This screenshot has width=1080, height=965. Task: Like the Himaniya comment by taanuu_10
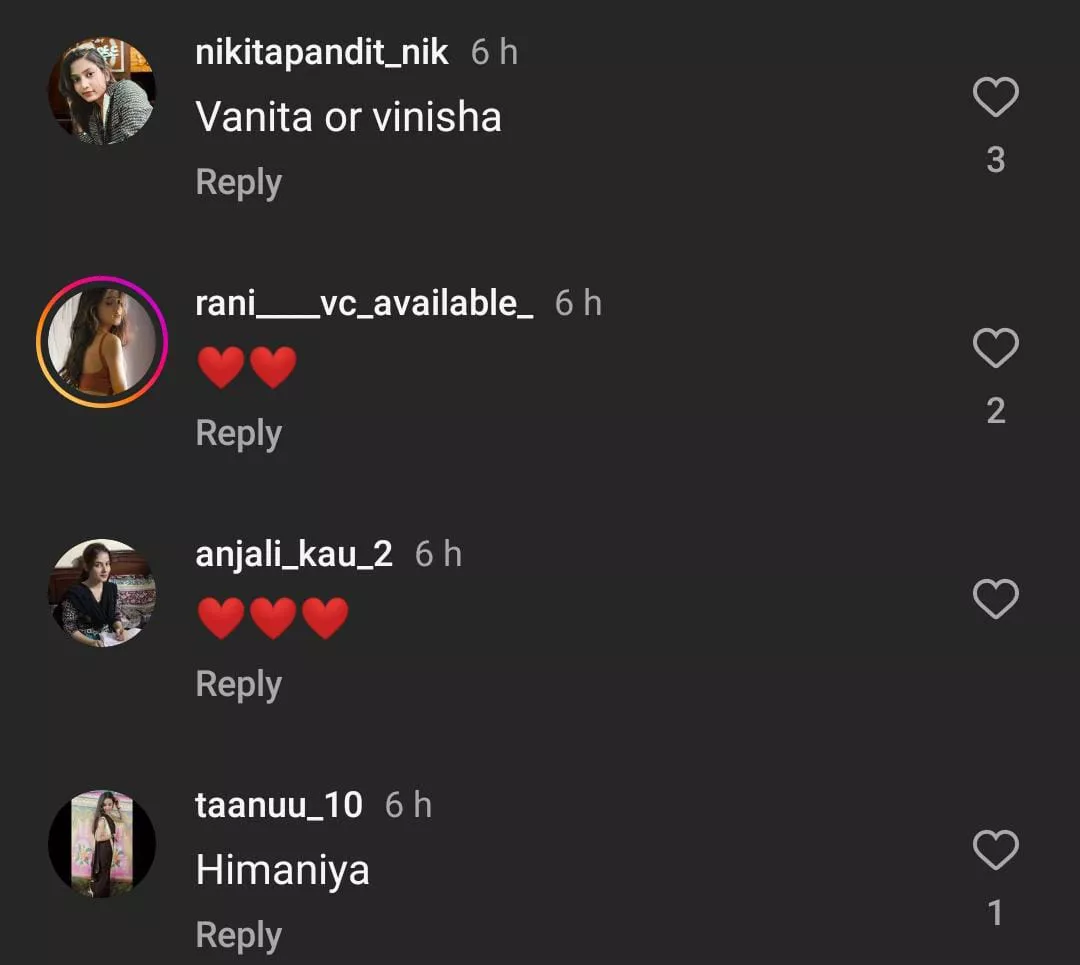point(995,850)
